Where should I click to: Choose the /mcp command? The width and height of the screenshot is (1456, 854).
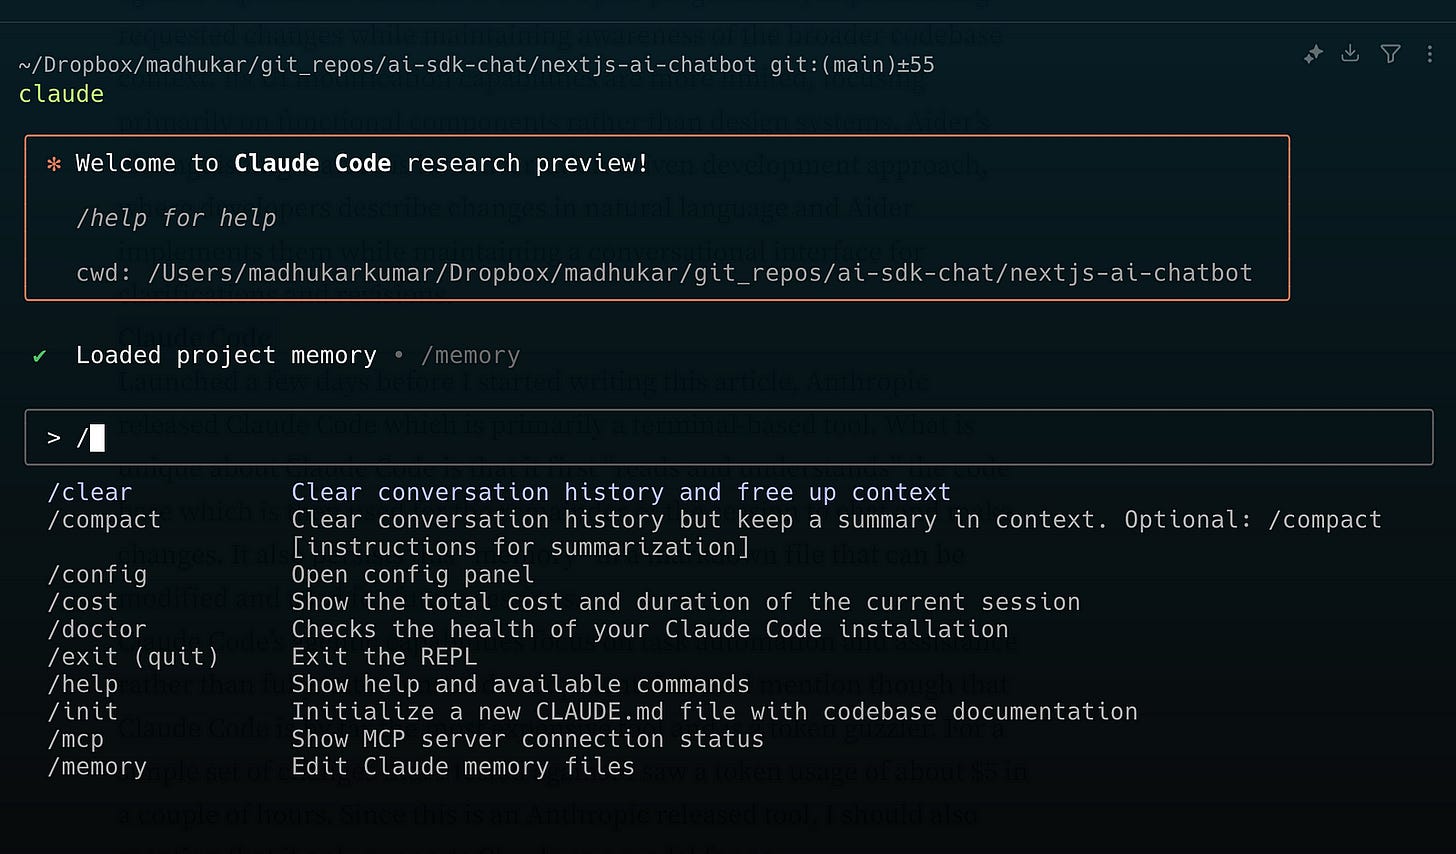(x=76, y=740)
